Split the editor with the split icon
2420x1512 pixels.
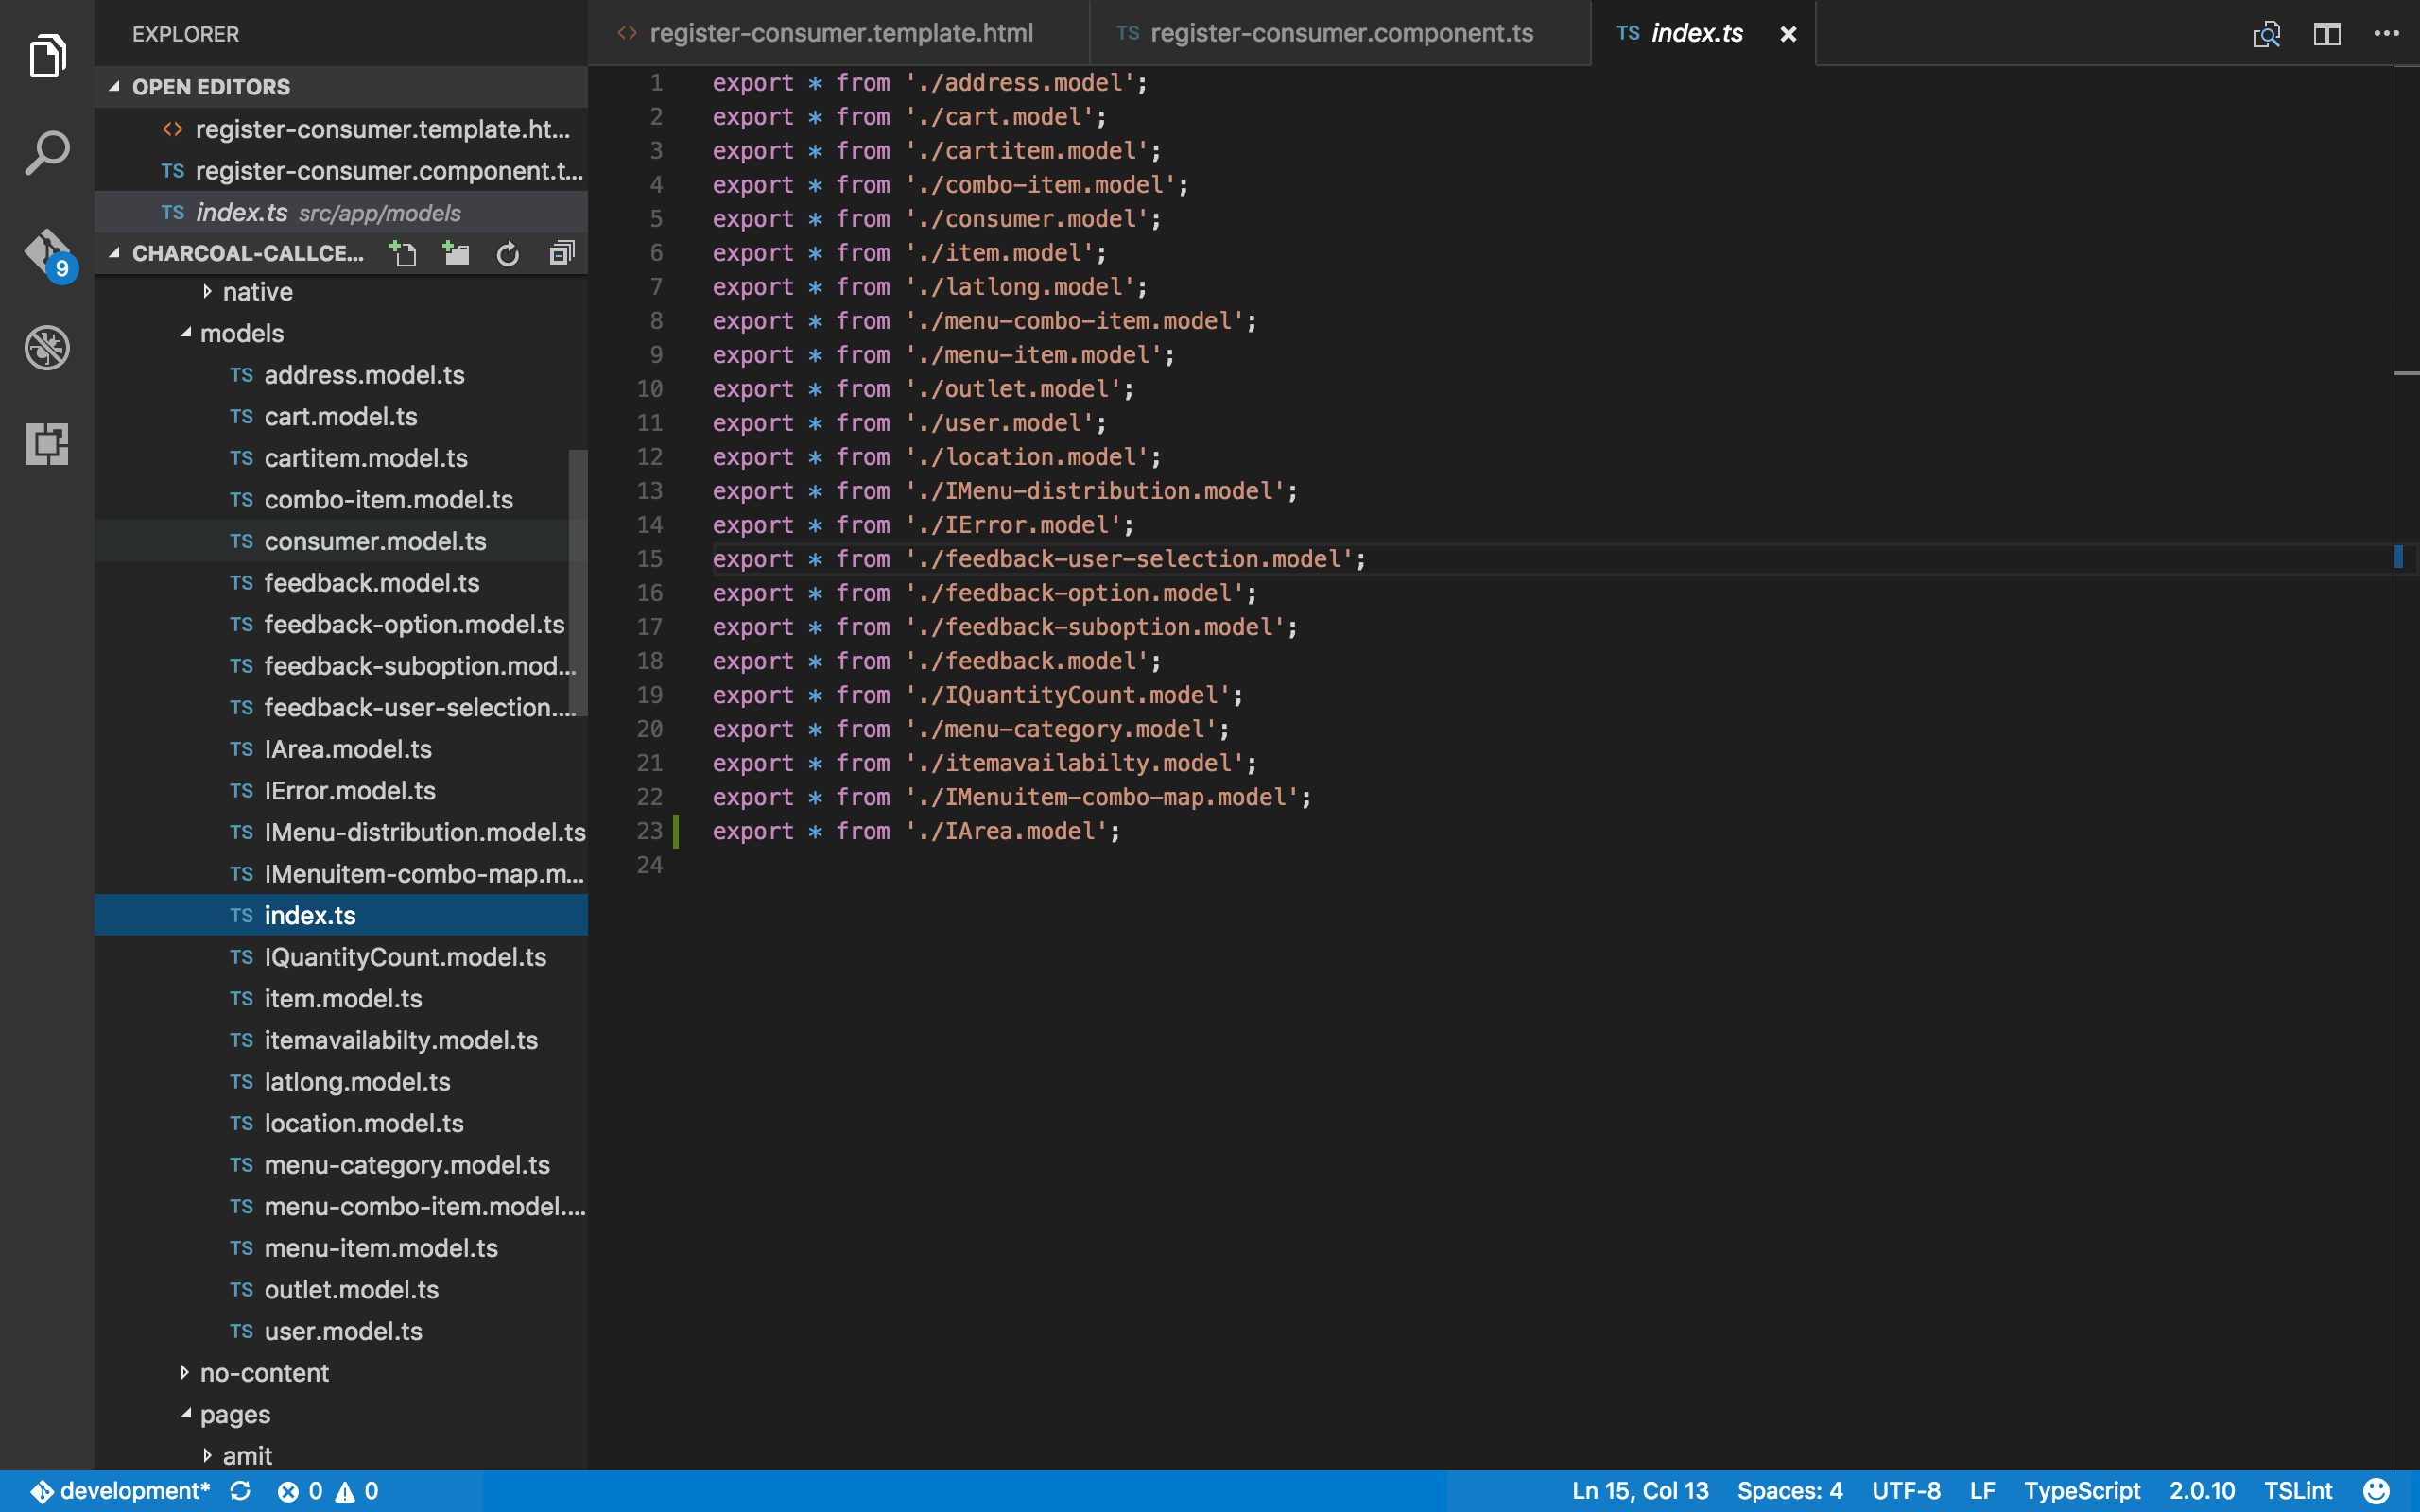(x=2326, y=34)
